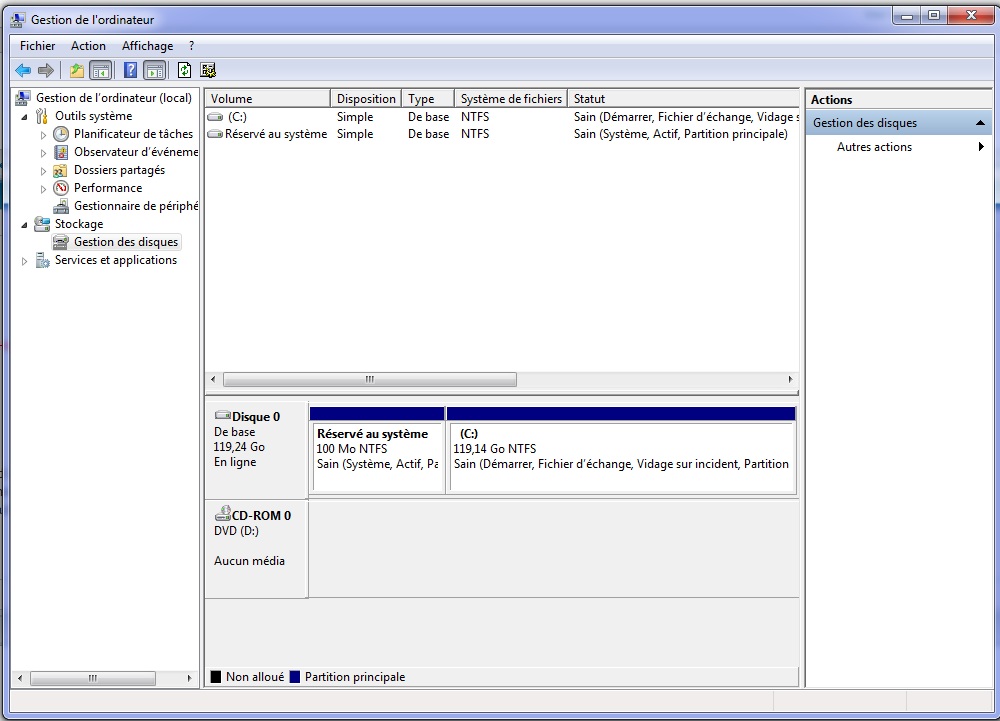Click the Disque 0 drive icon

tap(223, 416)
